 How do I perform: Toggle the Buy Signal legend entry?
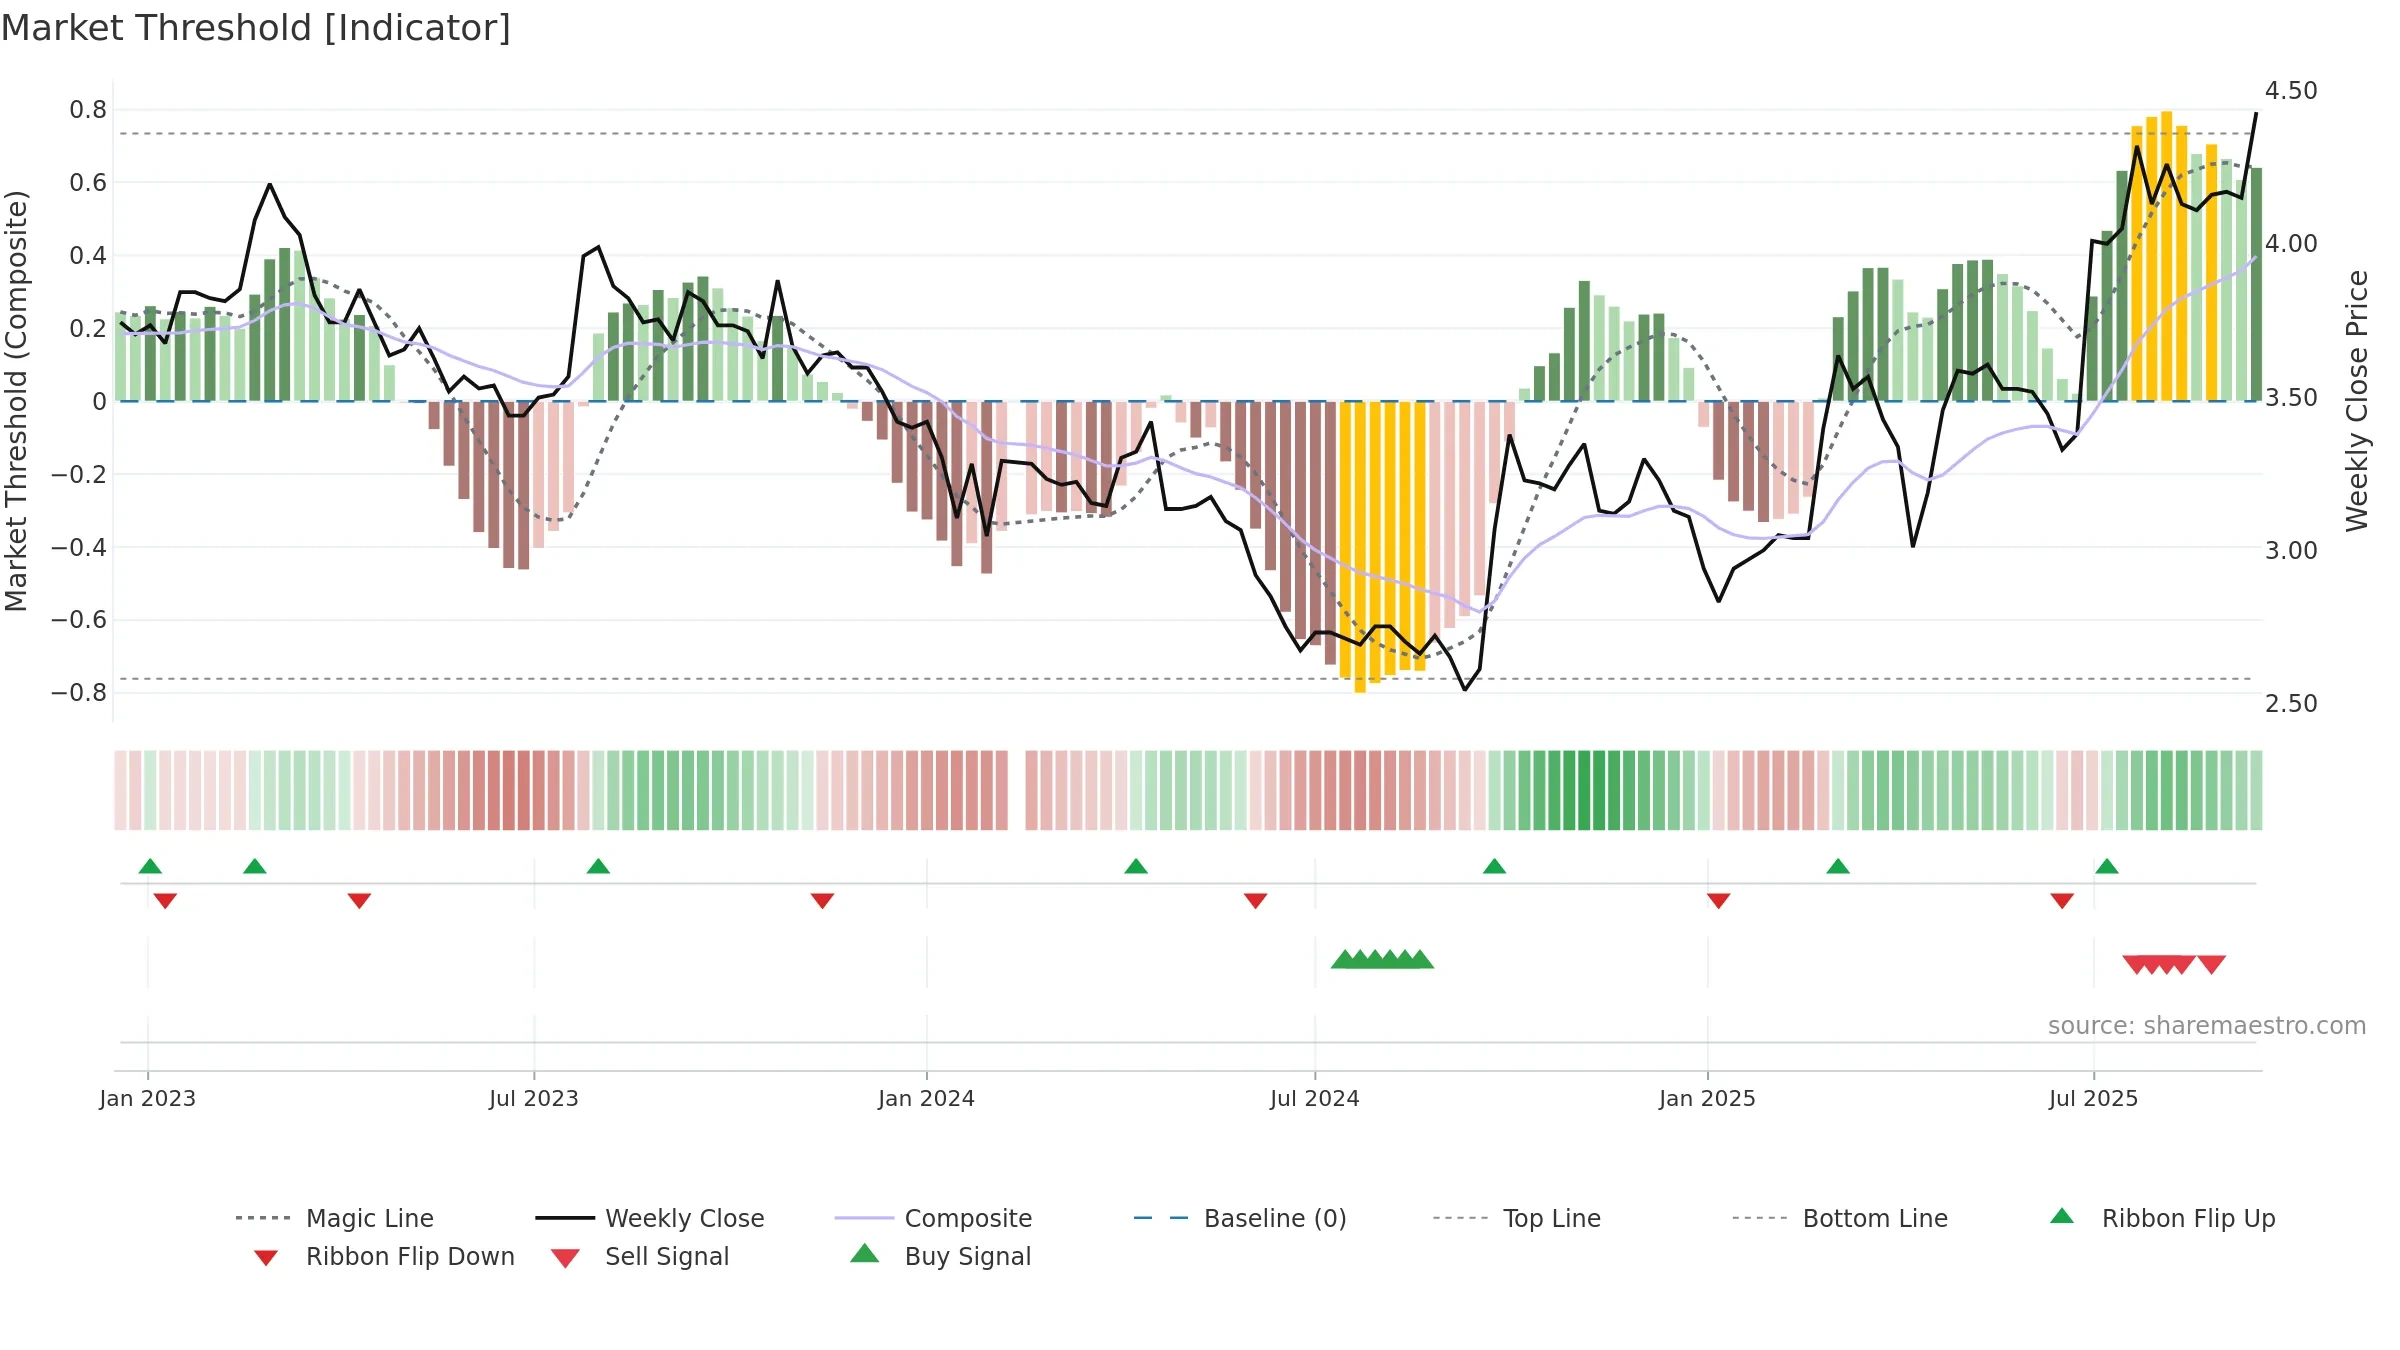click(x=940, y=1256)
